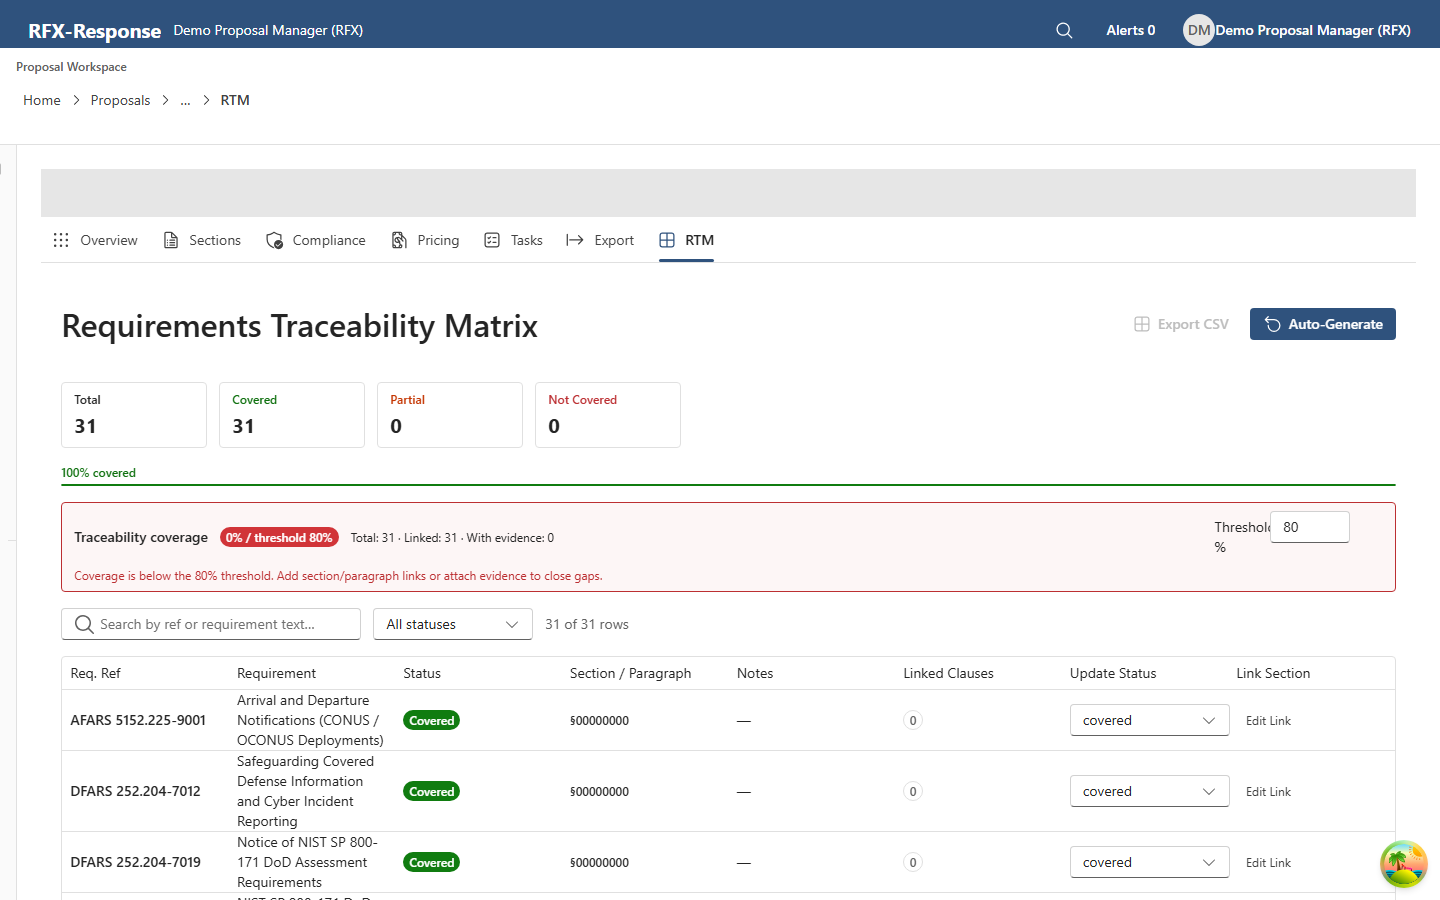This screenshot has width=1440, height=900.
Task: Go to Home breadcrumb
Action: pyautogui.click(x=42, y=100)
